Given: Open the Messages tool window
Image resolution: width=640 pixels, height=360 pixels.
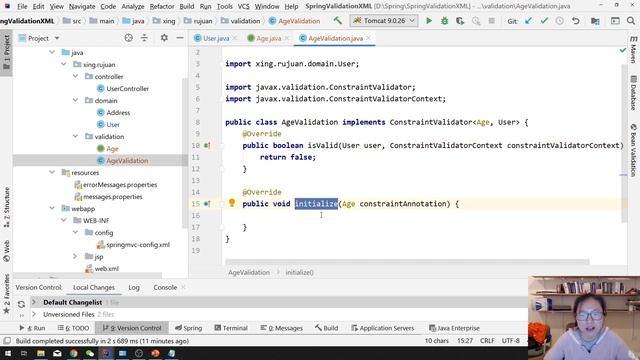Looking at the screenshot, I should [x=281, y=328].
